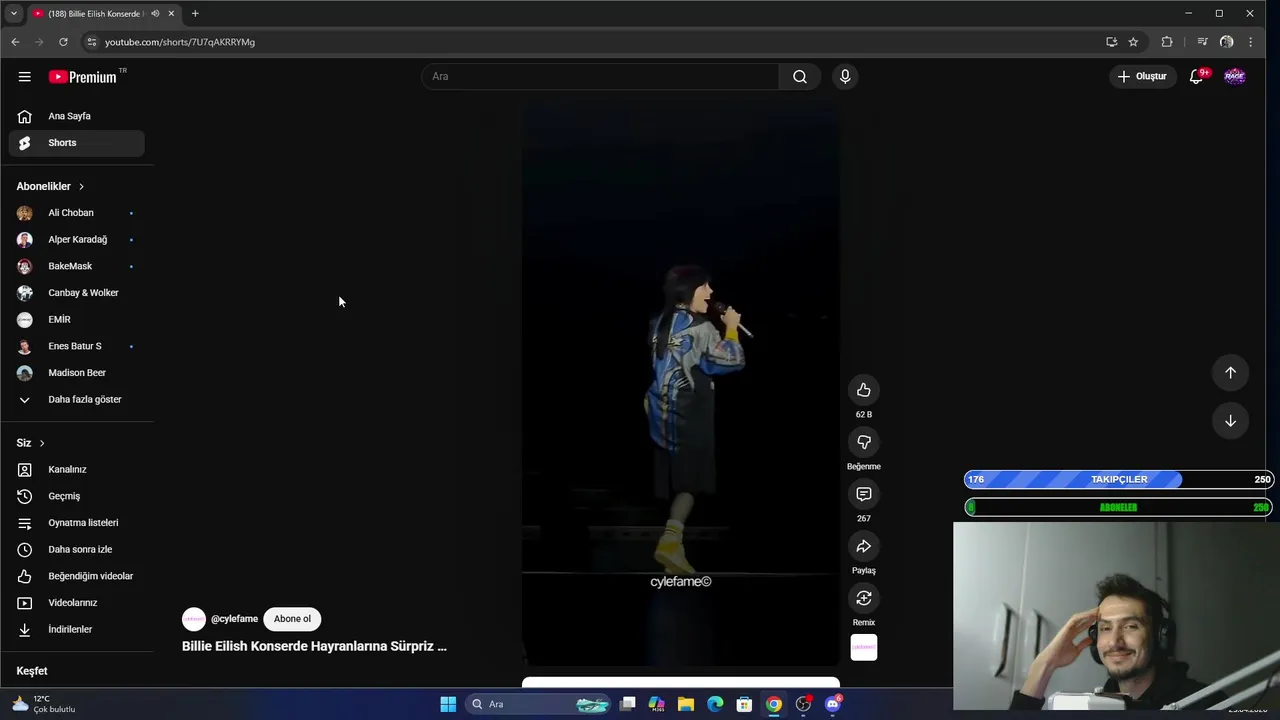1280x720 pixels.
Task: Expand Daha fazla göster subscriptions
Action: [77, 399]
